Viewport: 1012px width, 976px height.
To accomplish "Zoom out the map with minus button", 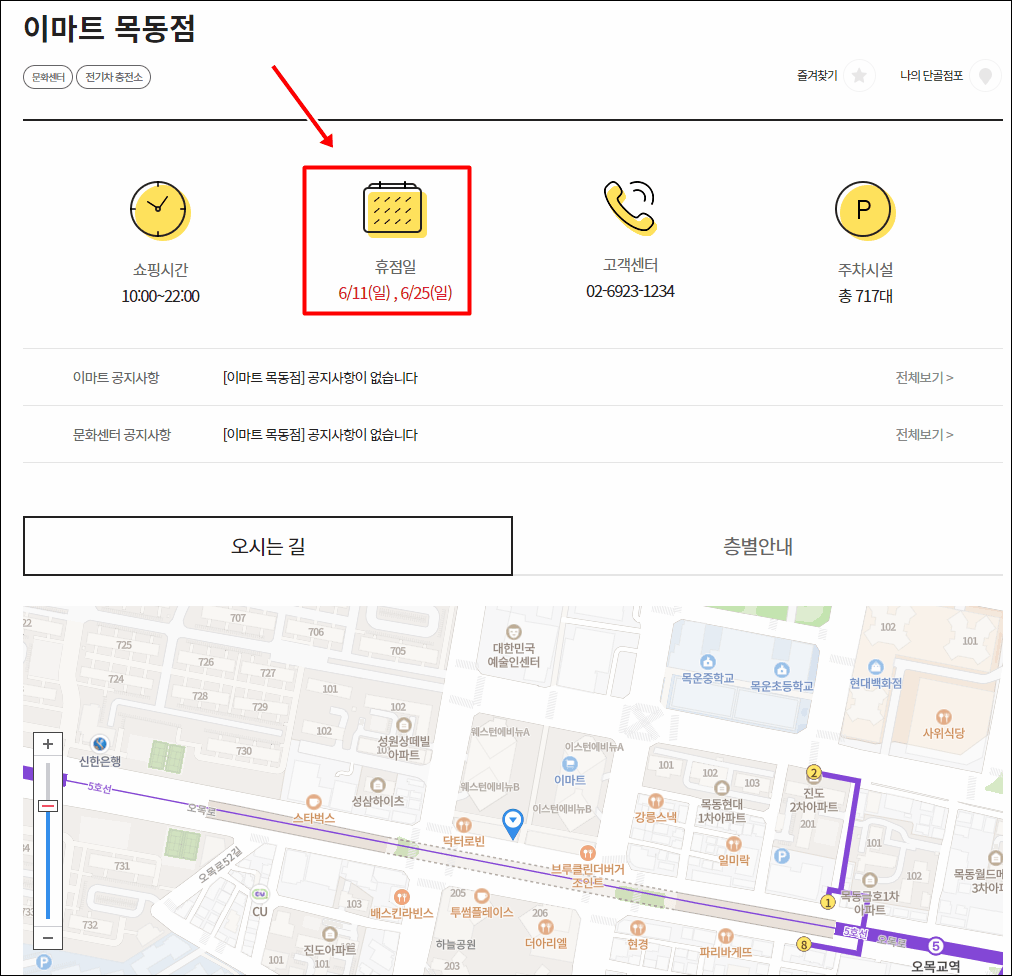I will [x=48, y=937].
